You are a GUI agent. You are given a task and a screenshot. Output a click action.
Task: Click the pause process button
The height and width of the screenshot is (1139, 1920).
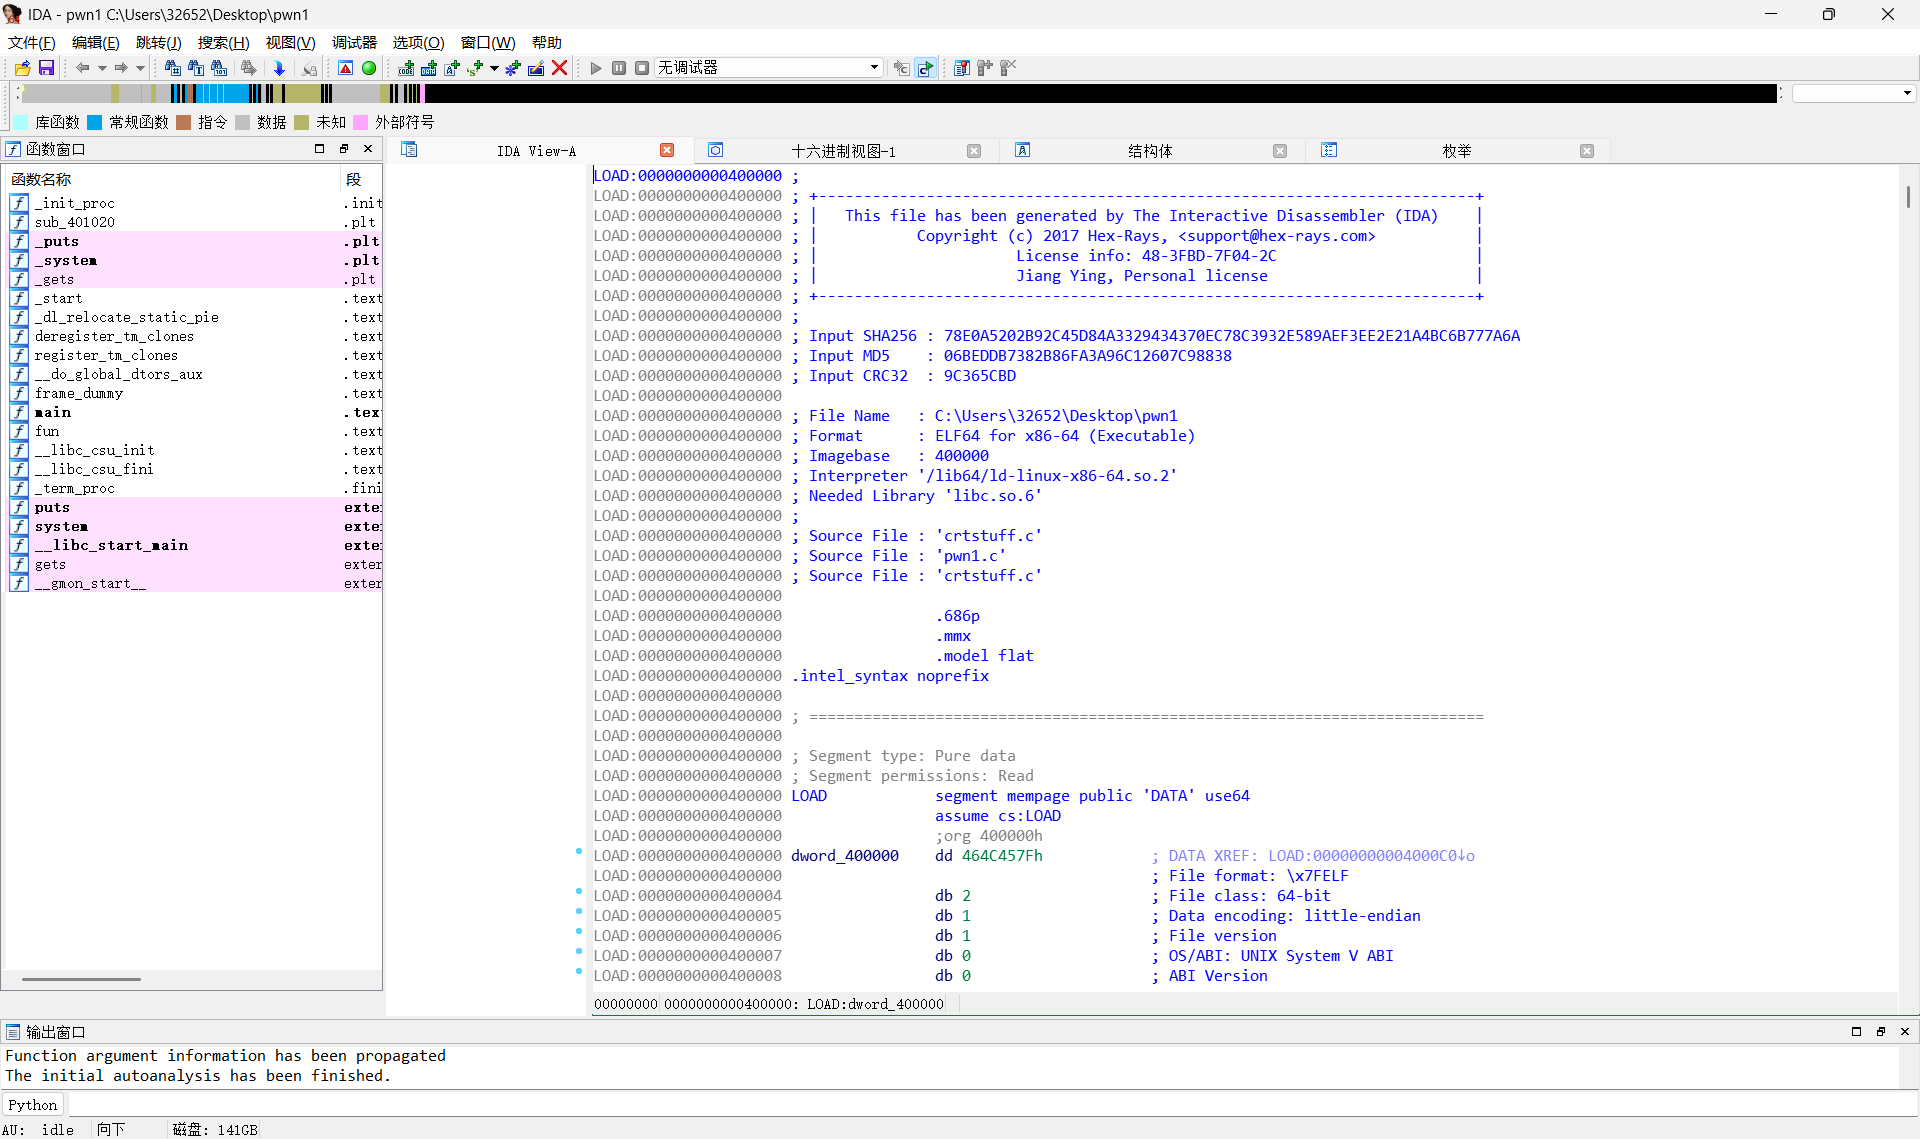click(619, 68)
